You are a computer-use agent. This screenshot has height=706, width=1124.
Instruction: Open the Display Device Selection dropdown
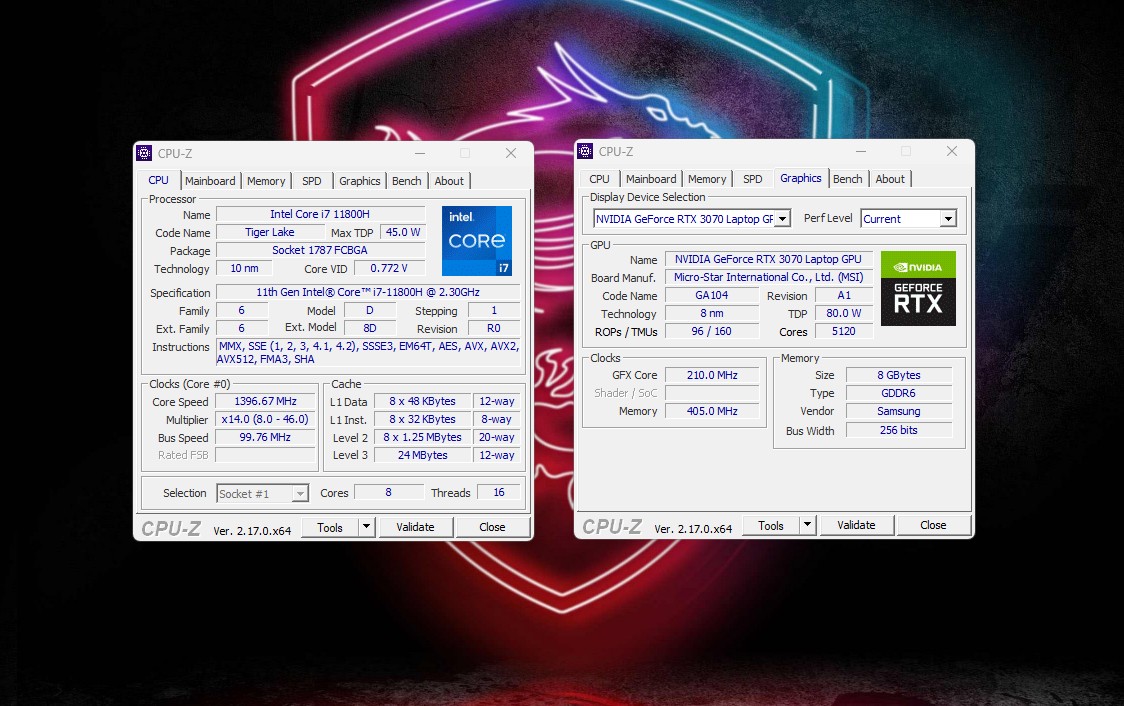[x=784, y=218]
